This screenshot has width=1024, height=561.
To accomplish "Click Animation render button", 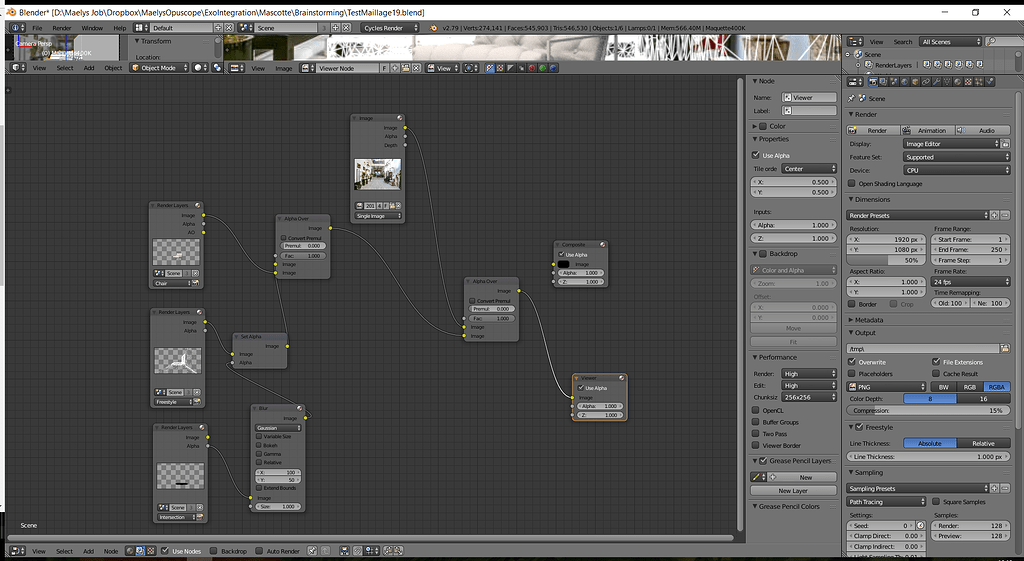I will coord(928,130).
